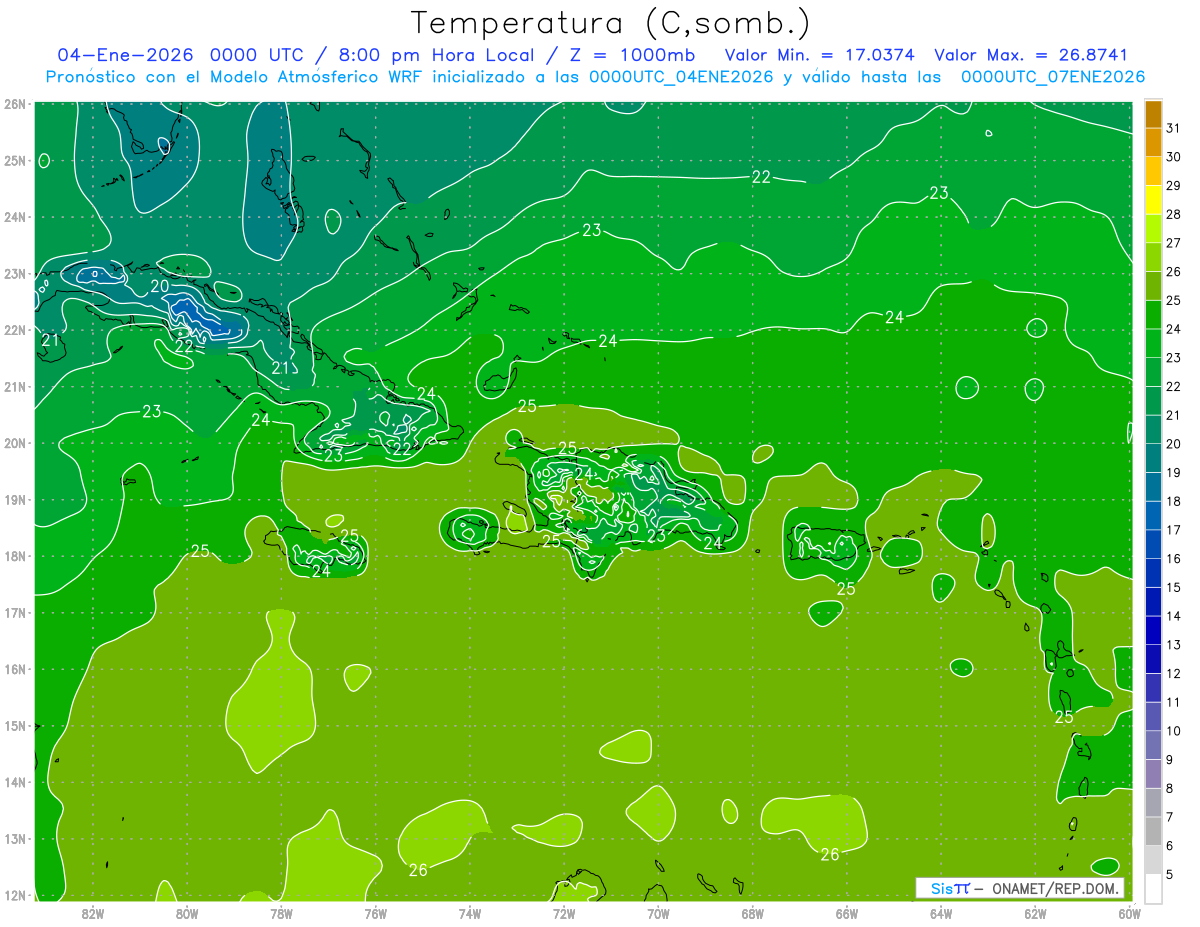This screenshot has width=1200, height=927.
Task: Click the contour label 20 over Cuba
Action: tap(160, 287)
